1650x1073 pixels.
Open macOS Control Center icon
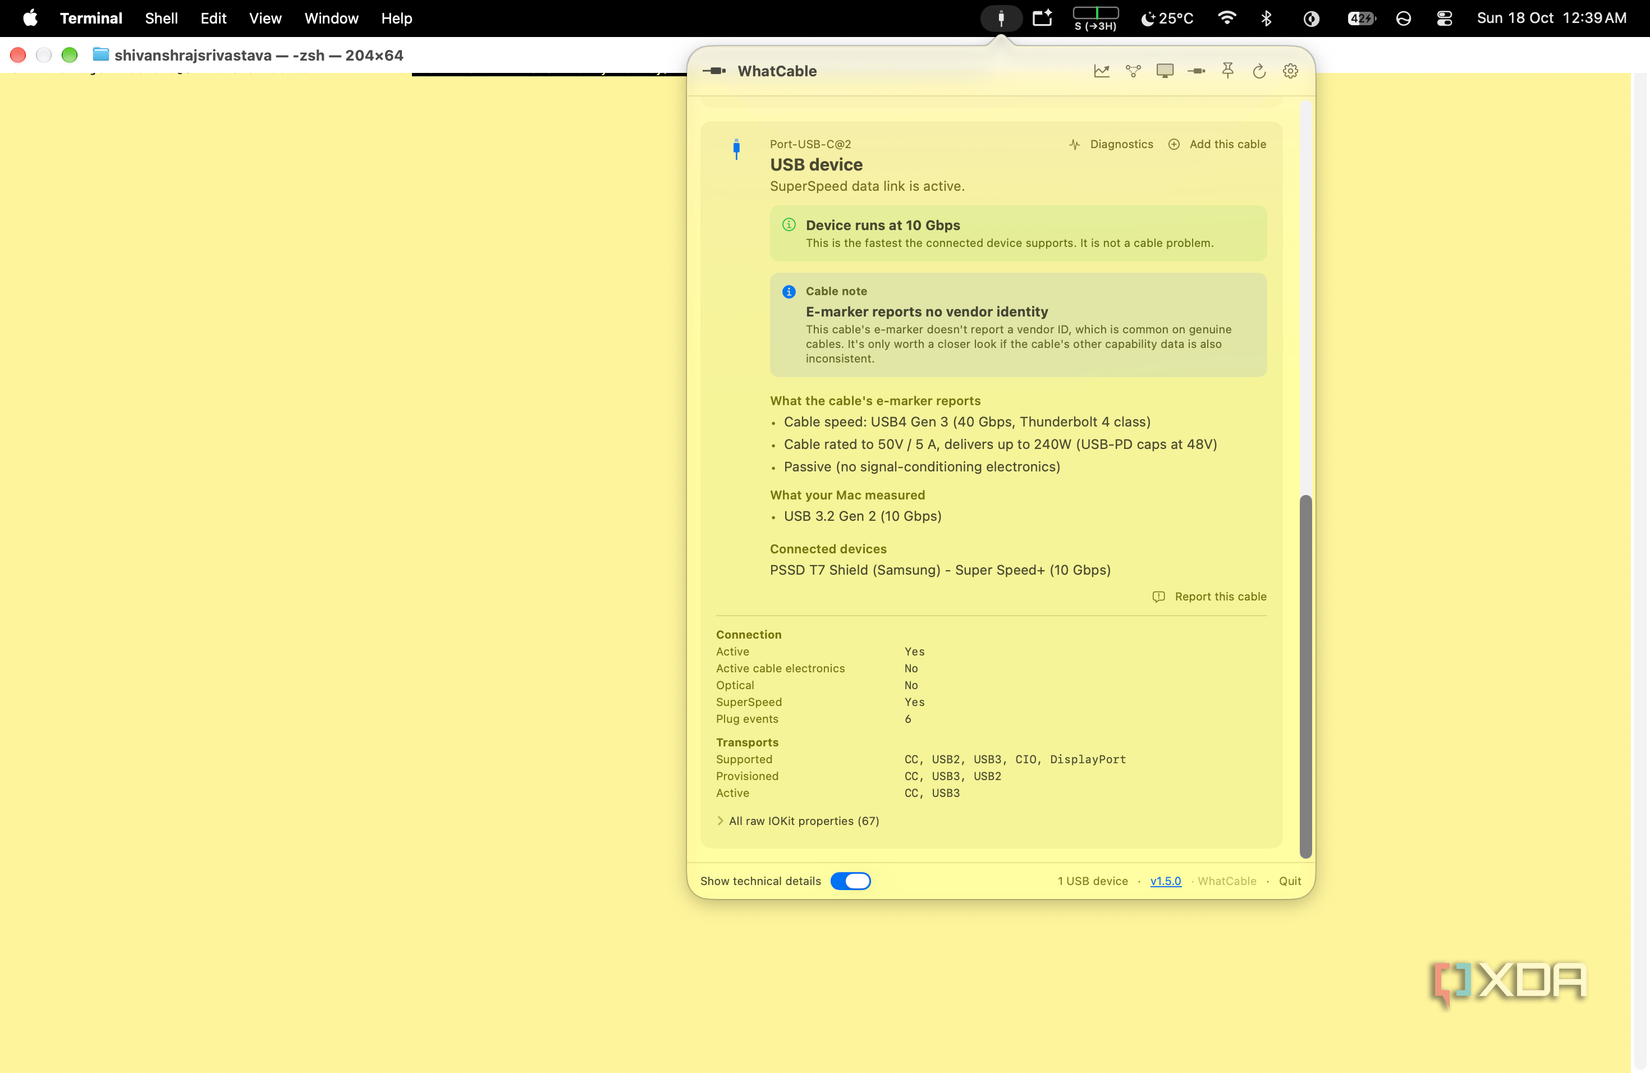point(1444,18)
